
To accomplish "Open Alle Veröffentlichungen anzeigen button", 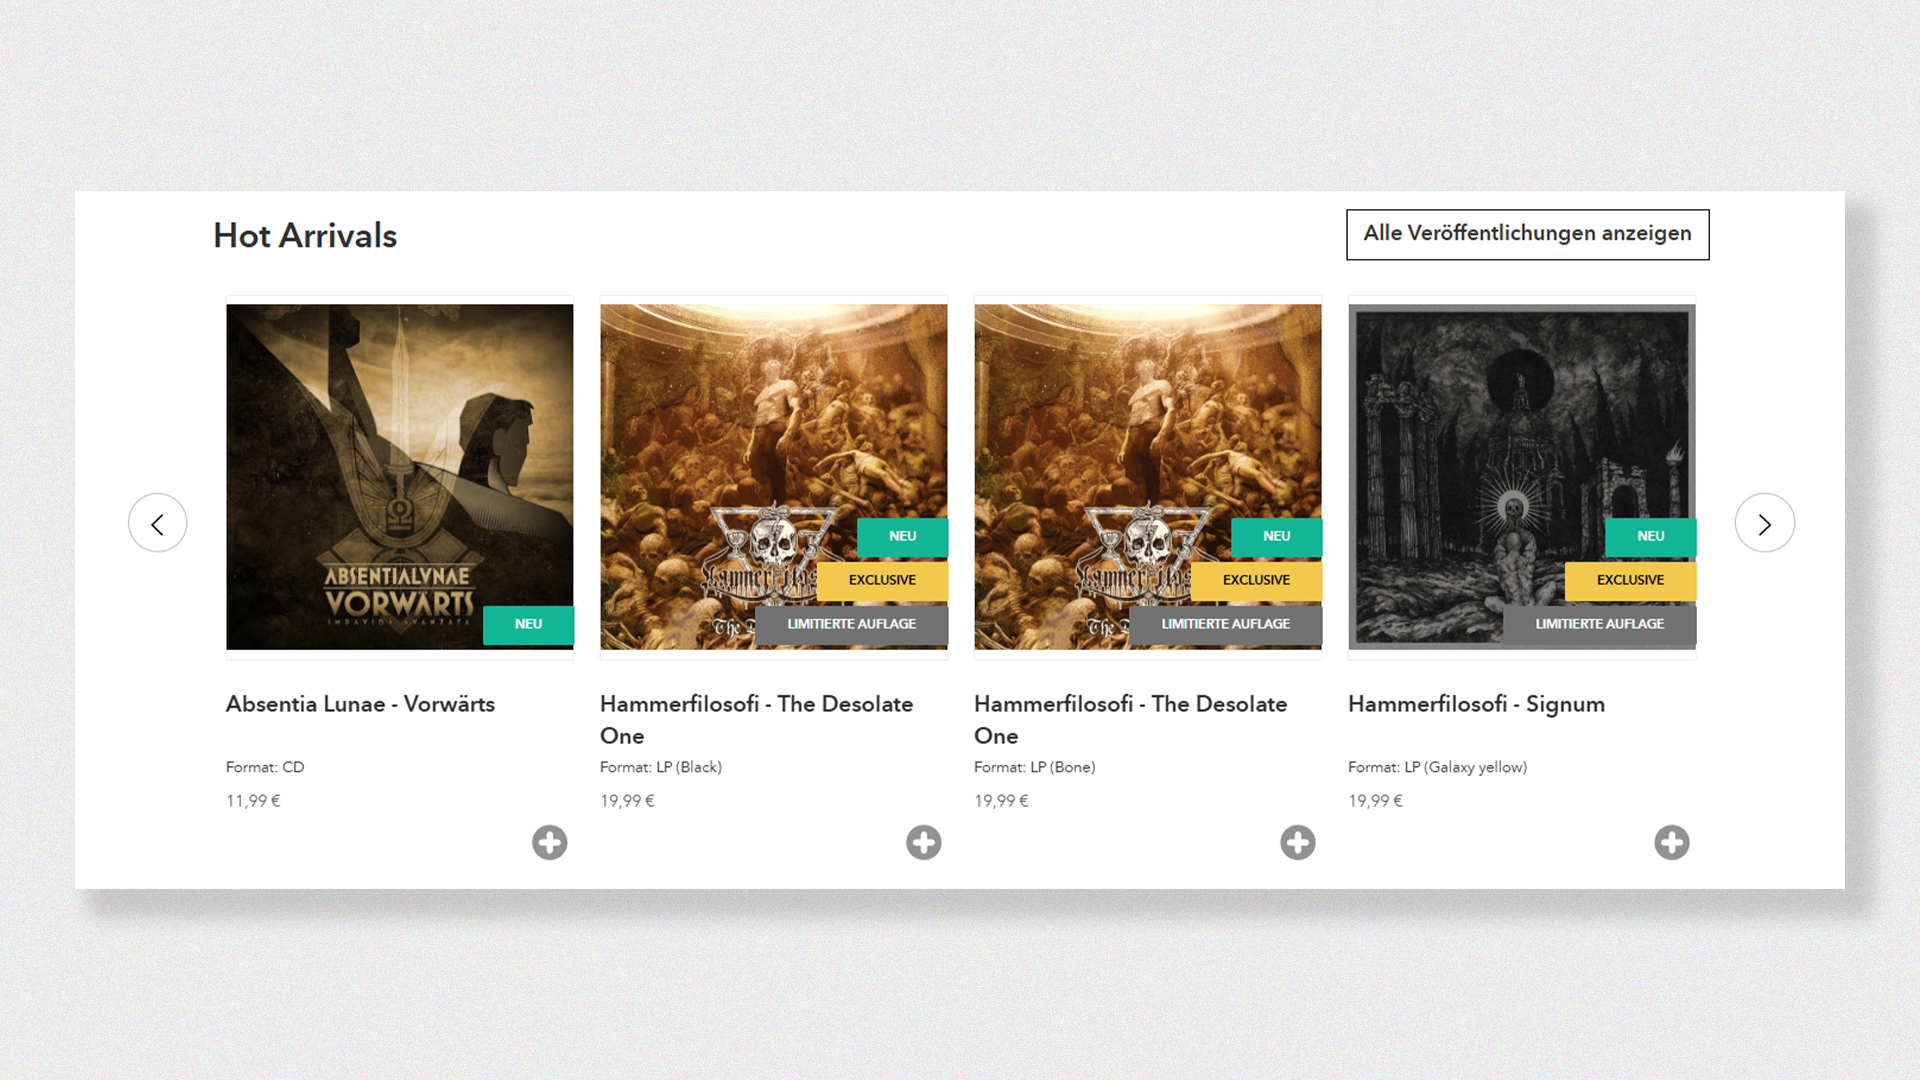I will (1527, 234).
